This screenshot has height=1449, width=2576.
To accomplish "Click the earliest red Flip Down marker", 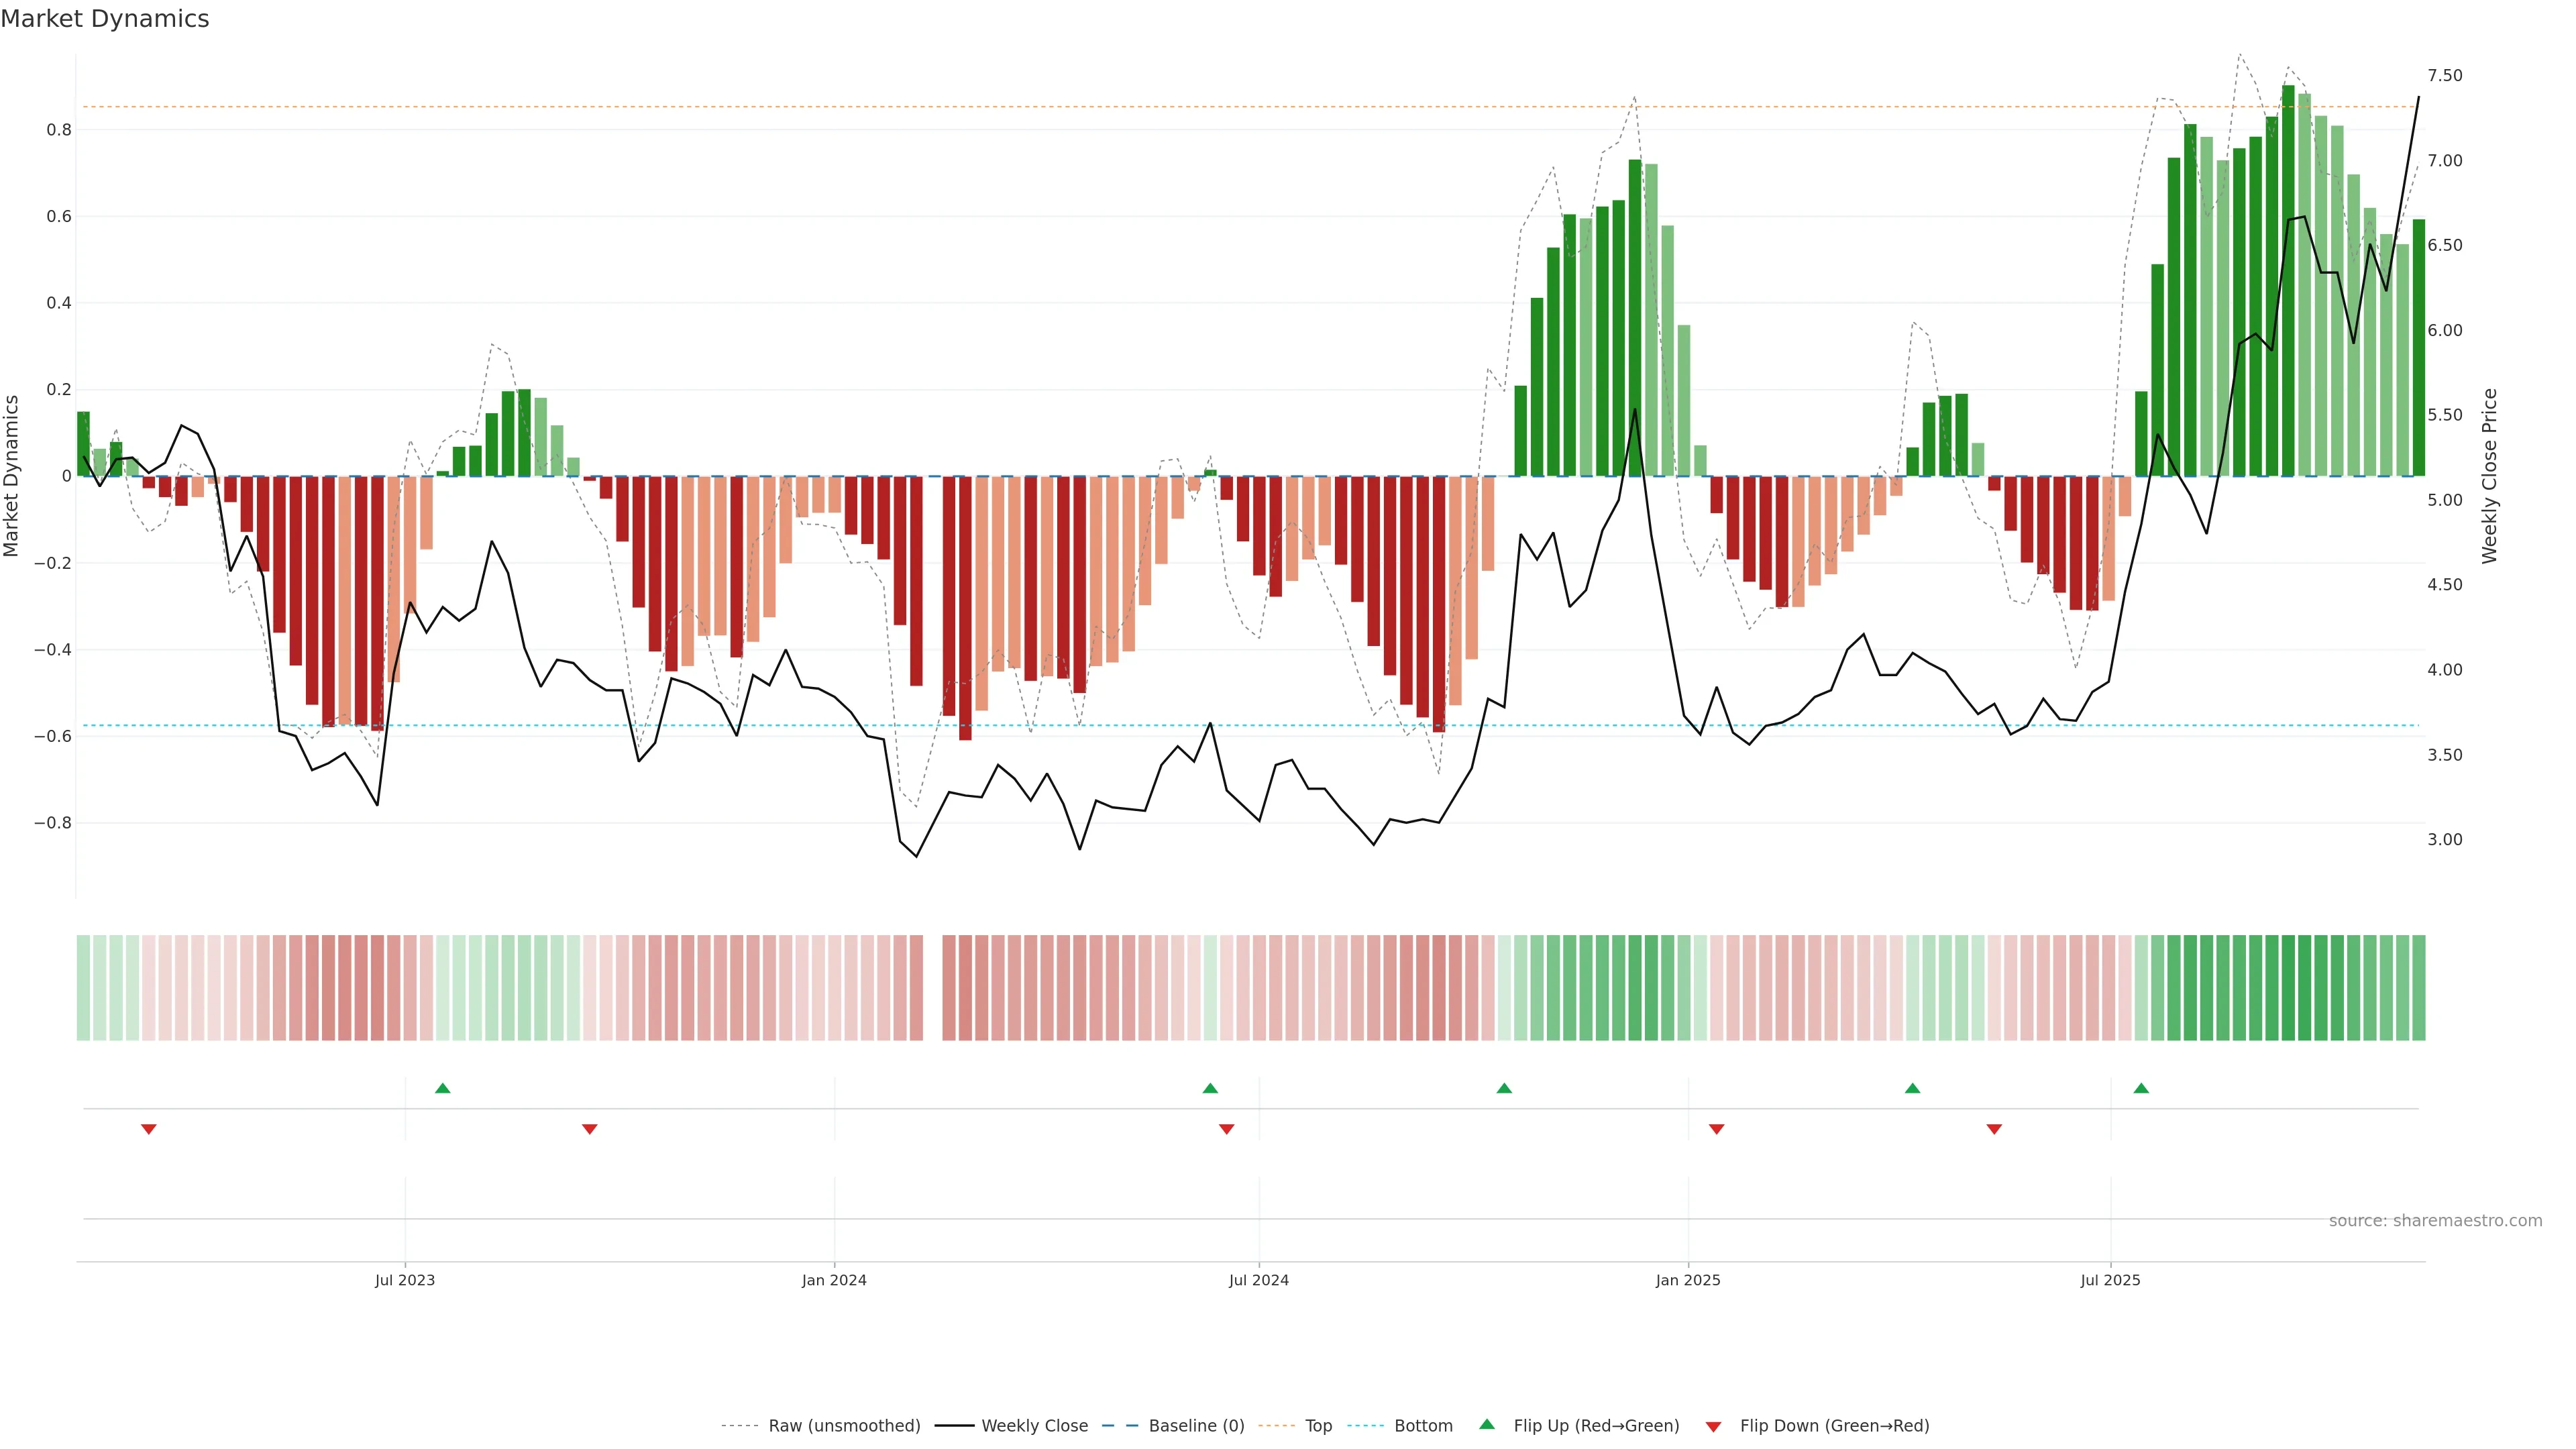I will coord(149,1129).
